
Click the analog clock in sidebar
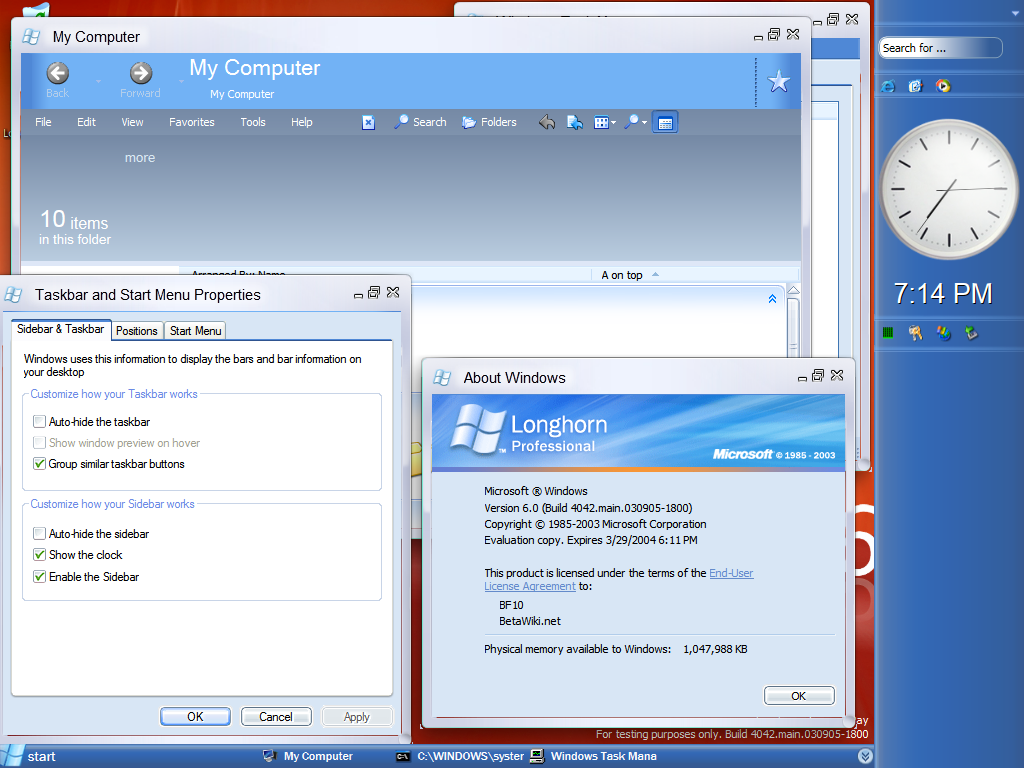click(948, 189)
